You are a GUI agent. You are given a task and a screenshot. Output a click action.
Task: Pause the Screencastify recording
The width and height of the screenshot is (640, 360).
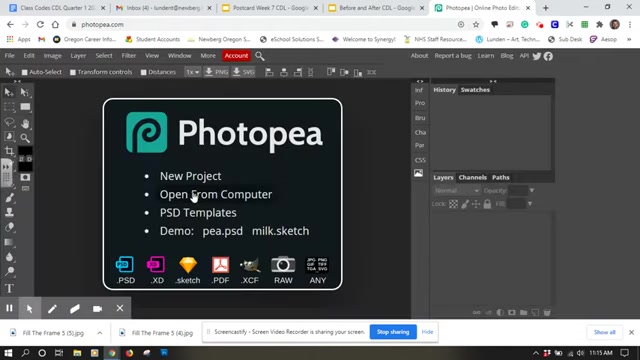pos(9,308)
